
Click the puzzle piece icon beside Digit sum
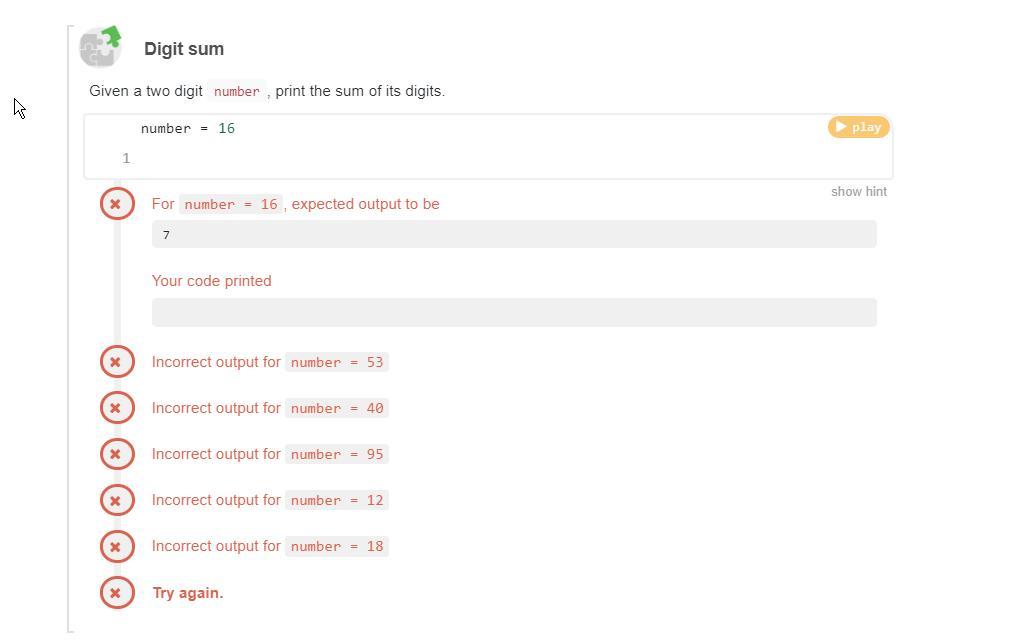pyautogui.click(x=100, y=47)
